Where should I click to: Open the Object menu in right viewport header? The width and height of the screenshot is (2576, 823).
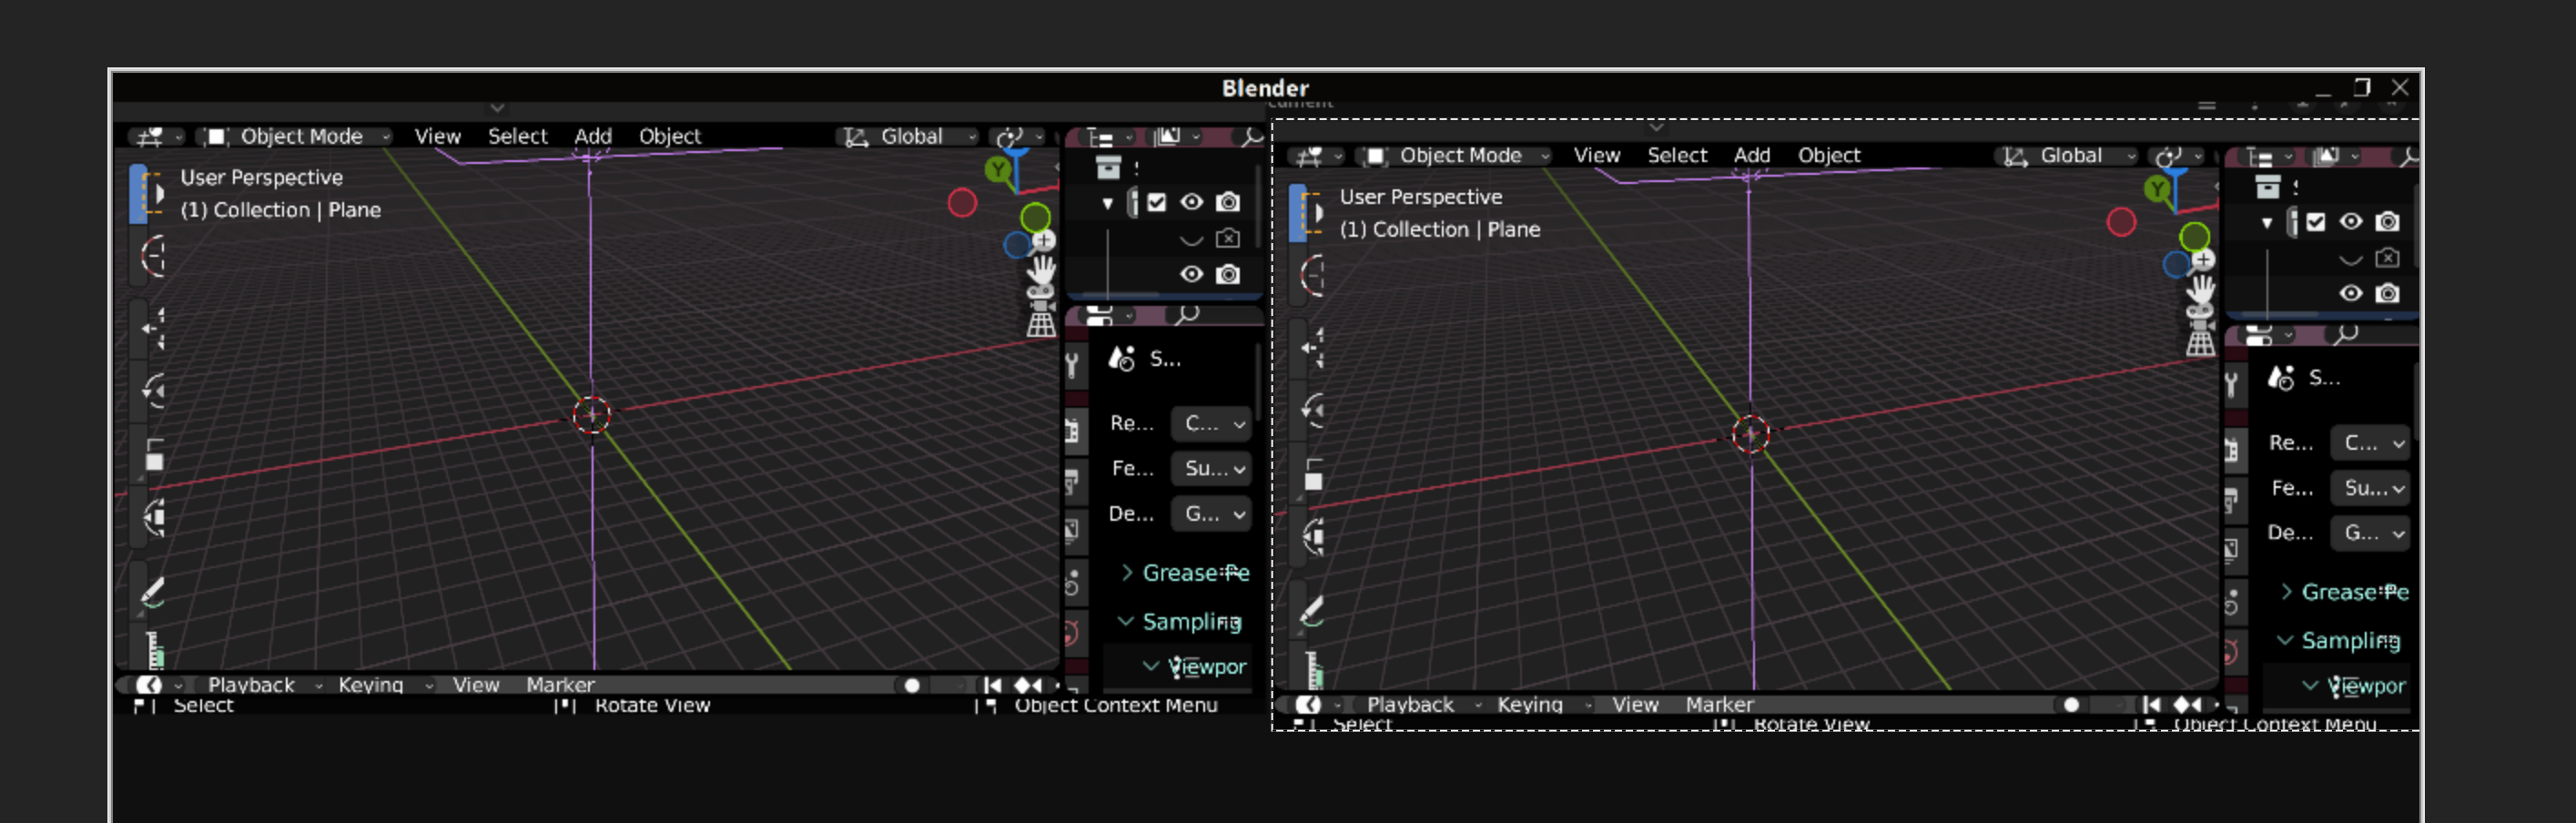[x=1828, y=155]
